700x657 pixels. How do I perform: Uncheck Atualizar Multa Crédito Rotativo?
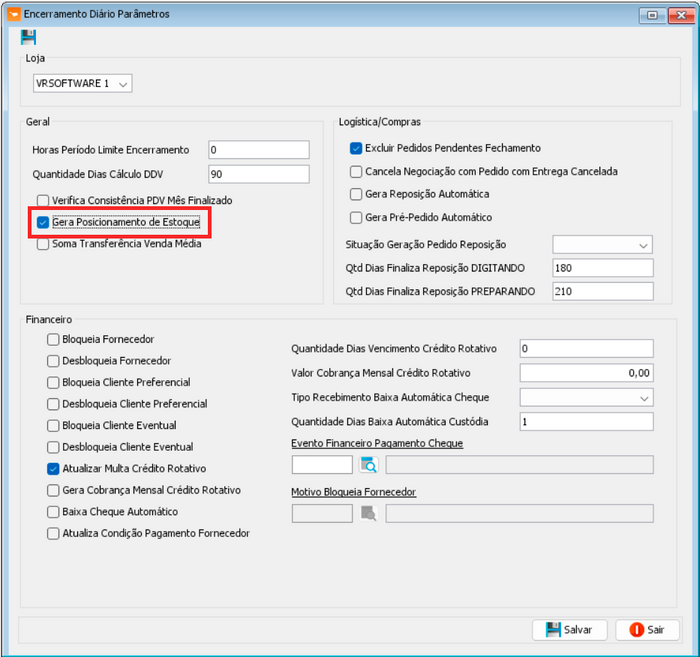click(53, 468)
